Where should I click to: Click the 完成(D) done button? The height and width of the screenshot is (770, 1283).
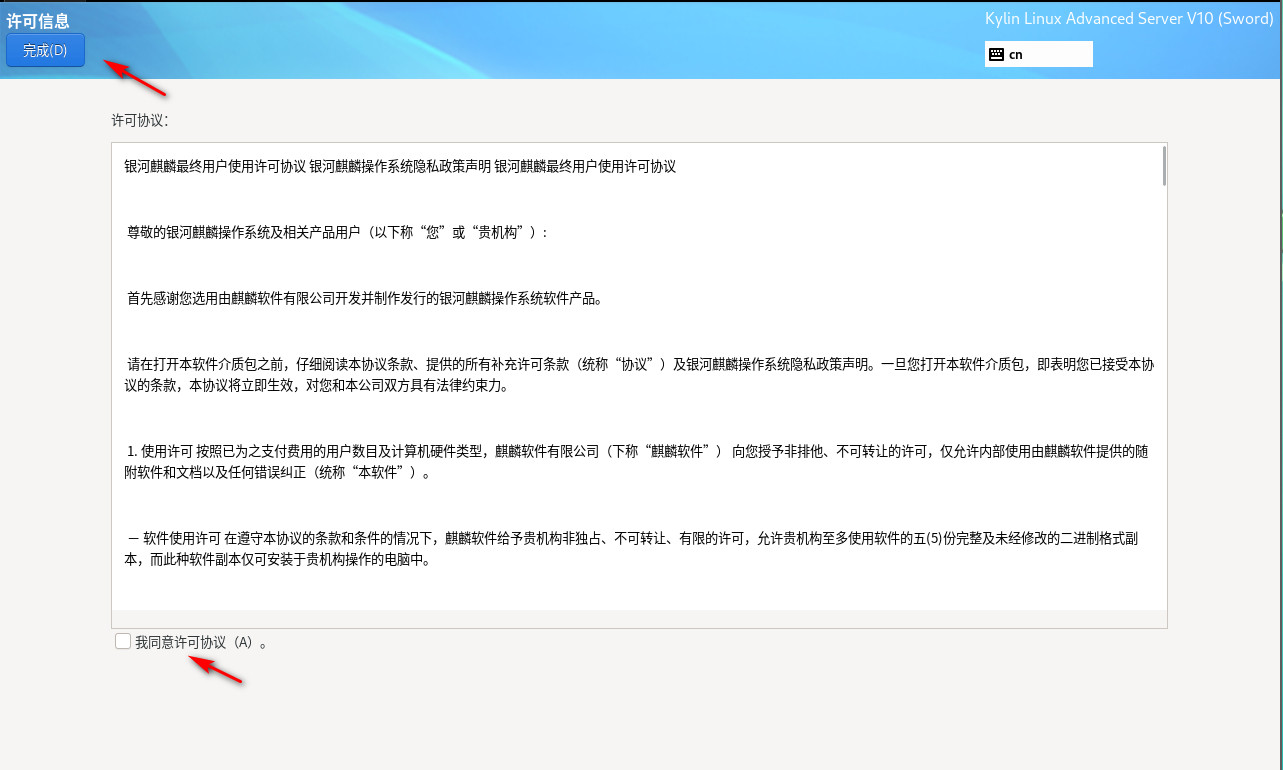tap(45, 51)
